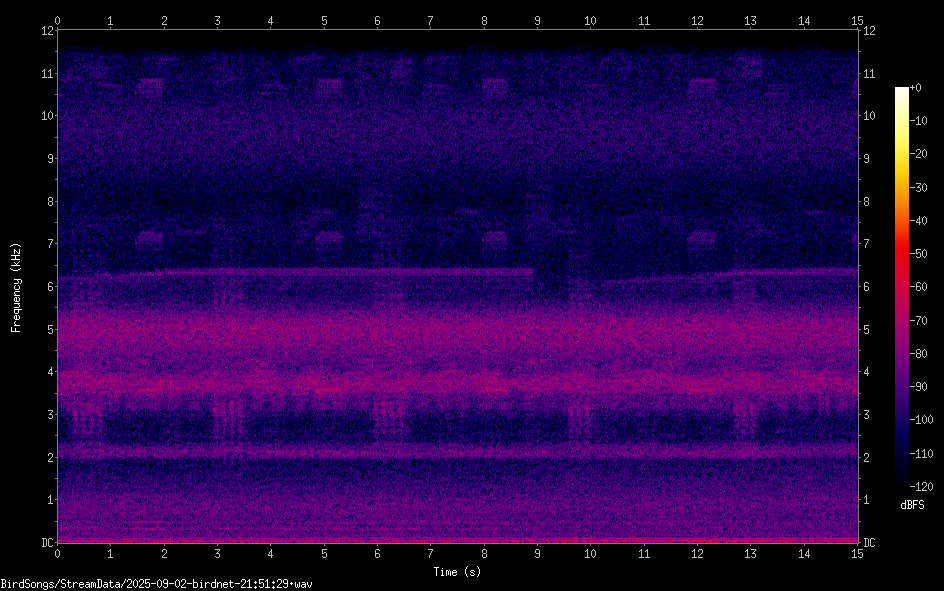This screenshot has height=591, width=944.
Task: Click the '-100' colorbar value
Action: [x=921, y=420]
